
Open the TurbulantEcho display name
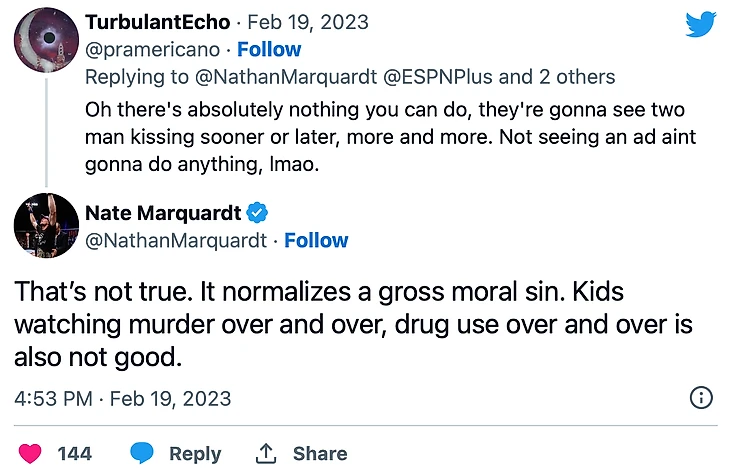(x=158, y=22)
